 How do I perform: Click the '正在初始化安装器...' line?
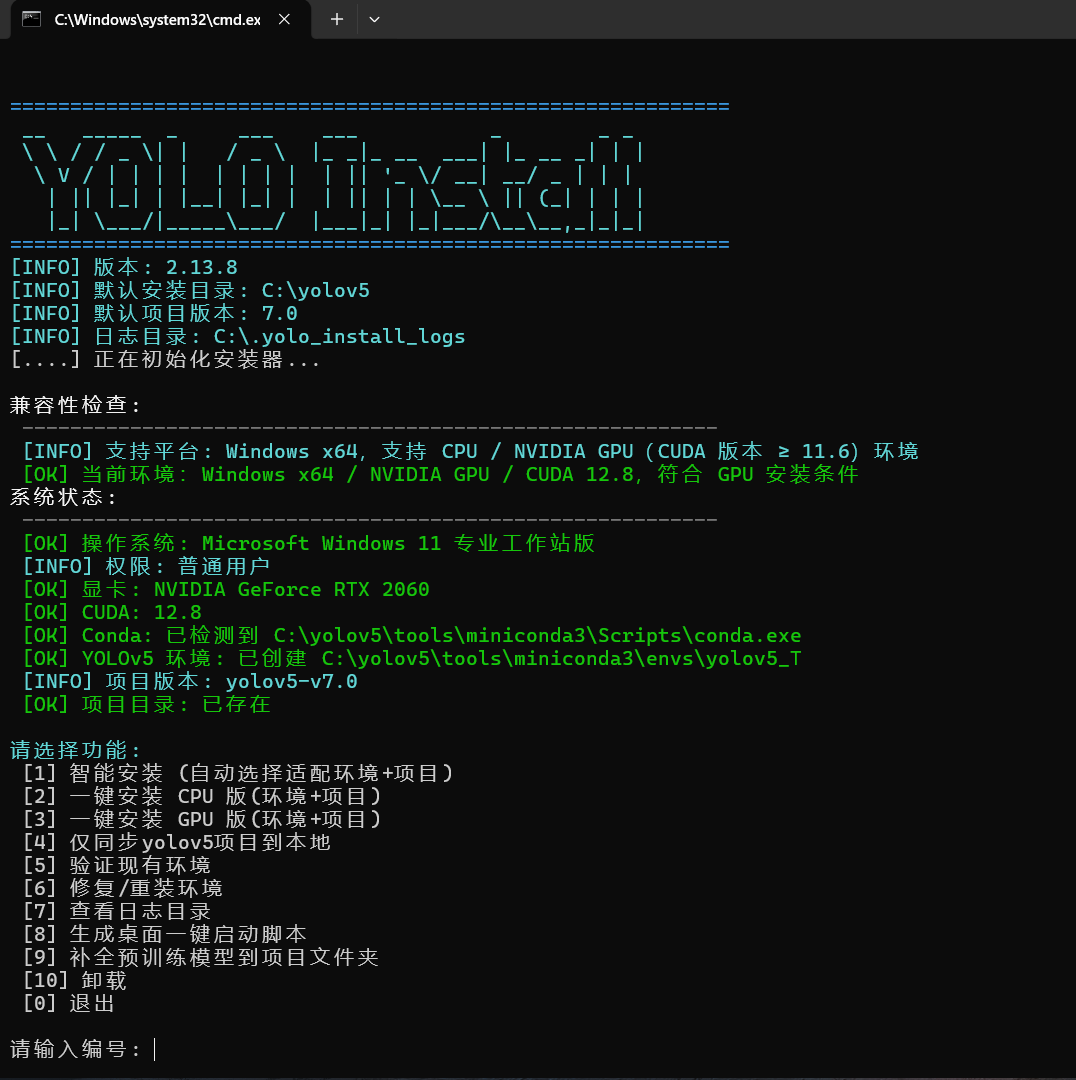165,360
